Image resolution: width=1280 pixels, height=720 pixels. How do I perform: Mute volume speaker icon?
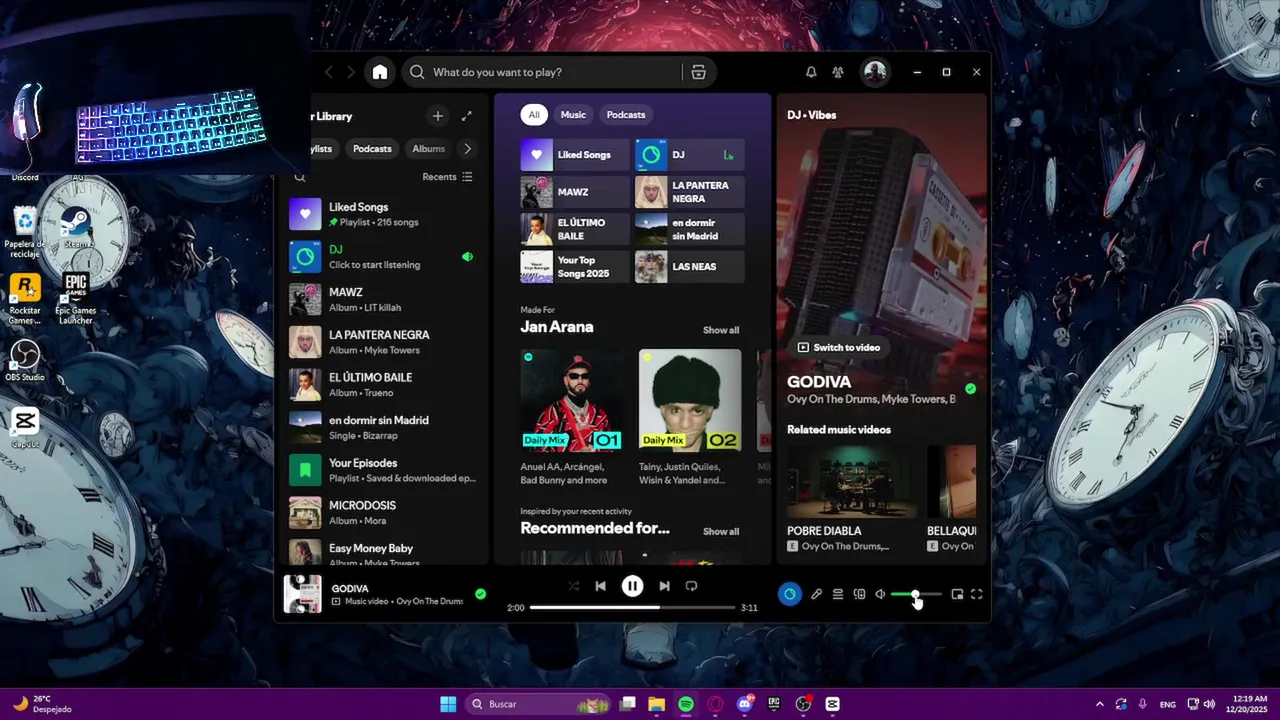click(880, 594)
